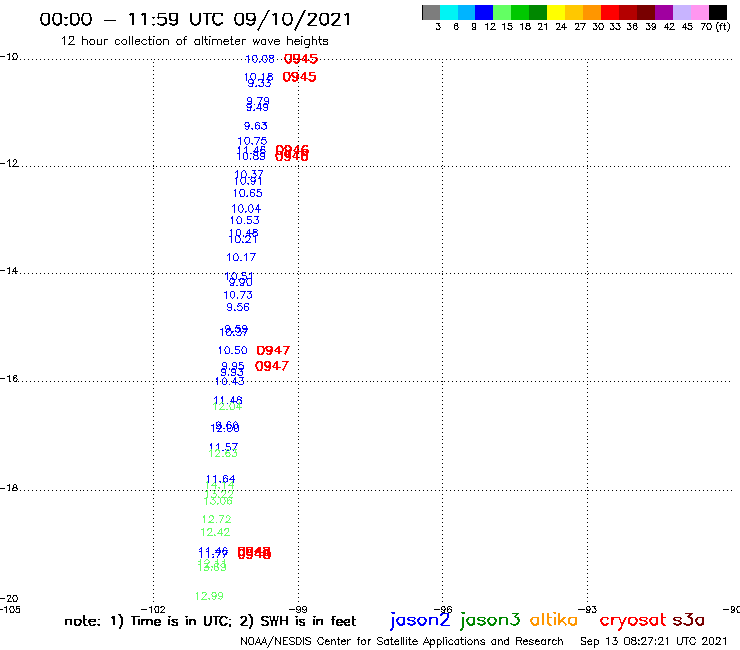Click the wave height value 10.65

pos(247,193)
